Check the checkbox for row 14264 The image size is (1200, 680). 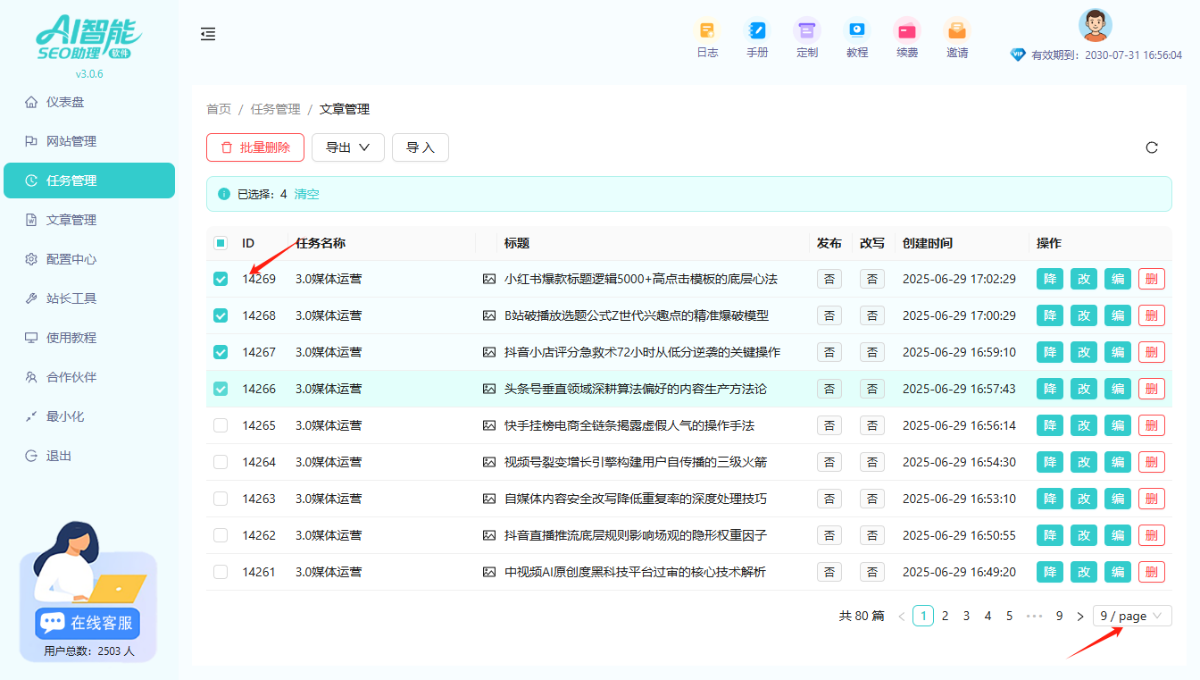pyautogui.click(x=221, y=462)
